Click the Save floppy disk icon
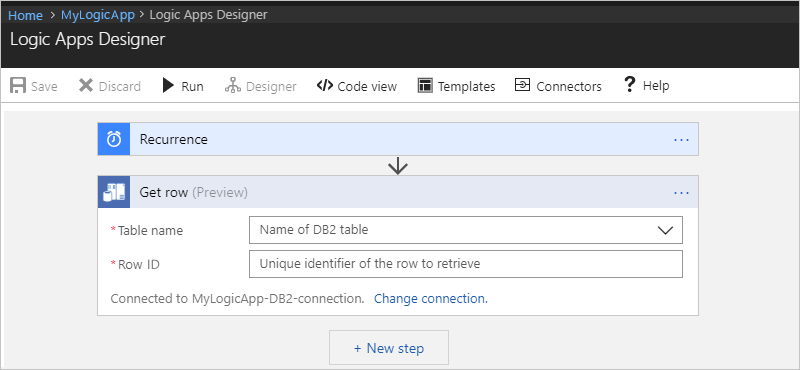 point(18,85)
